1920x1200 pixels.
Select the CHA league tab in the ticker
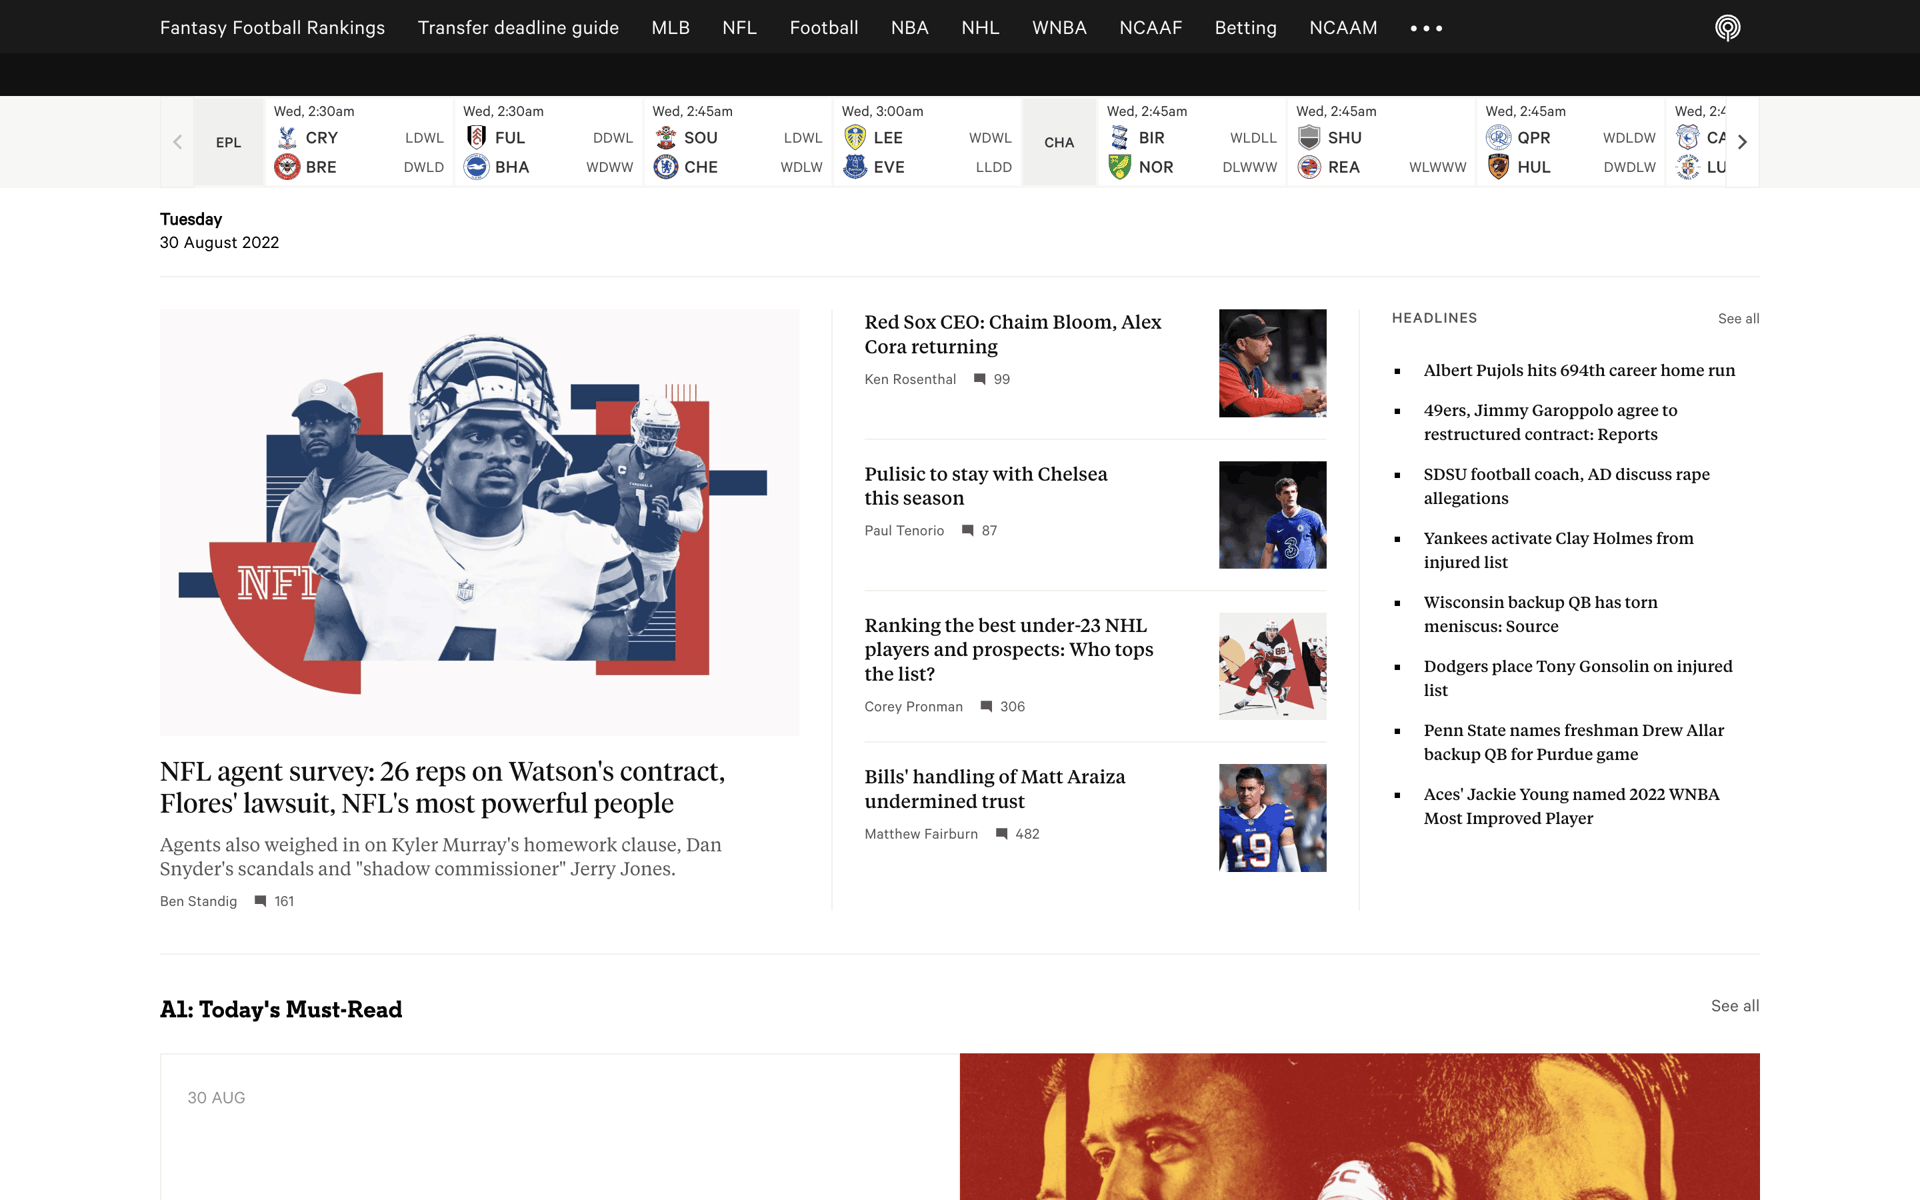[1059, 142]
